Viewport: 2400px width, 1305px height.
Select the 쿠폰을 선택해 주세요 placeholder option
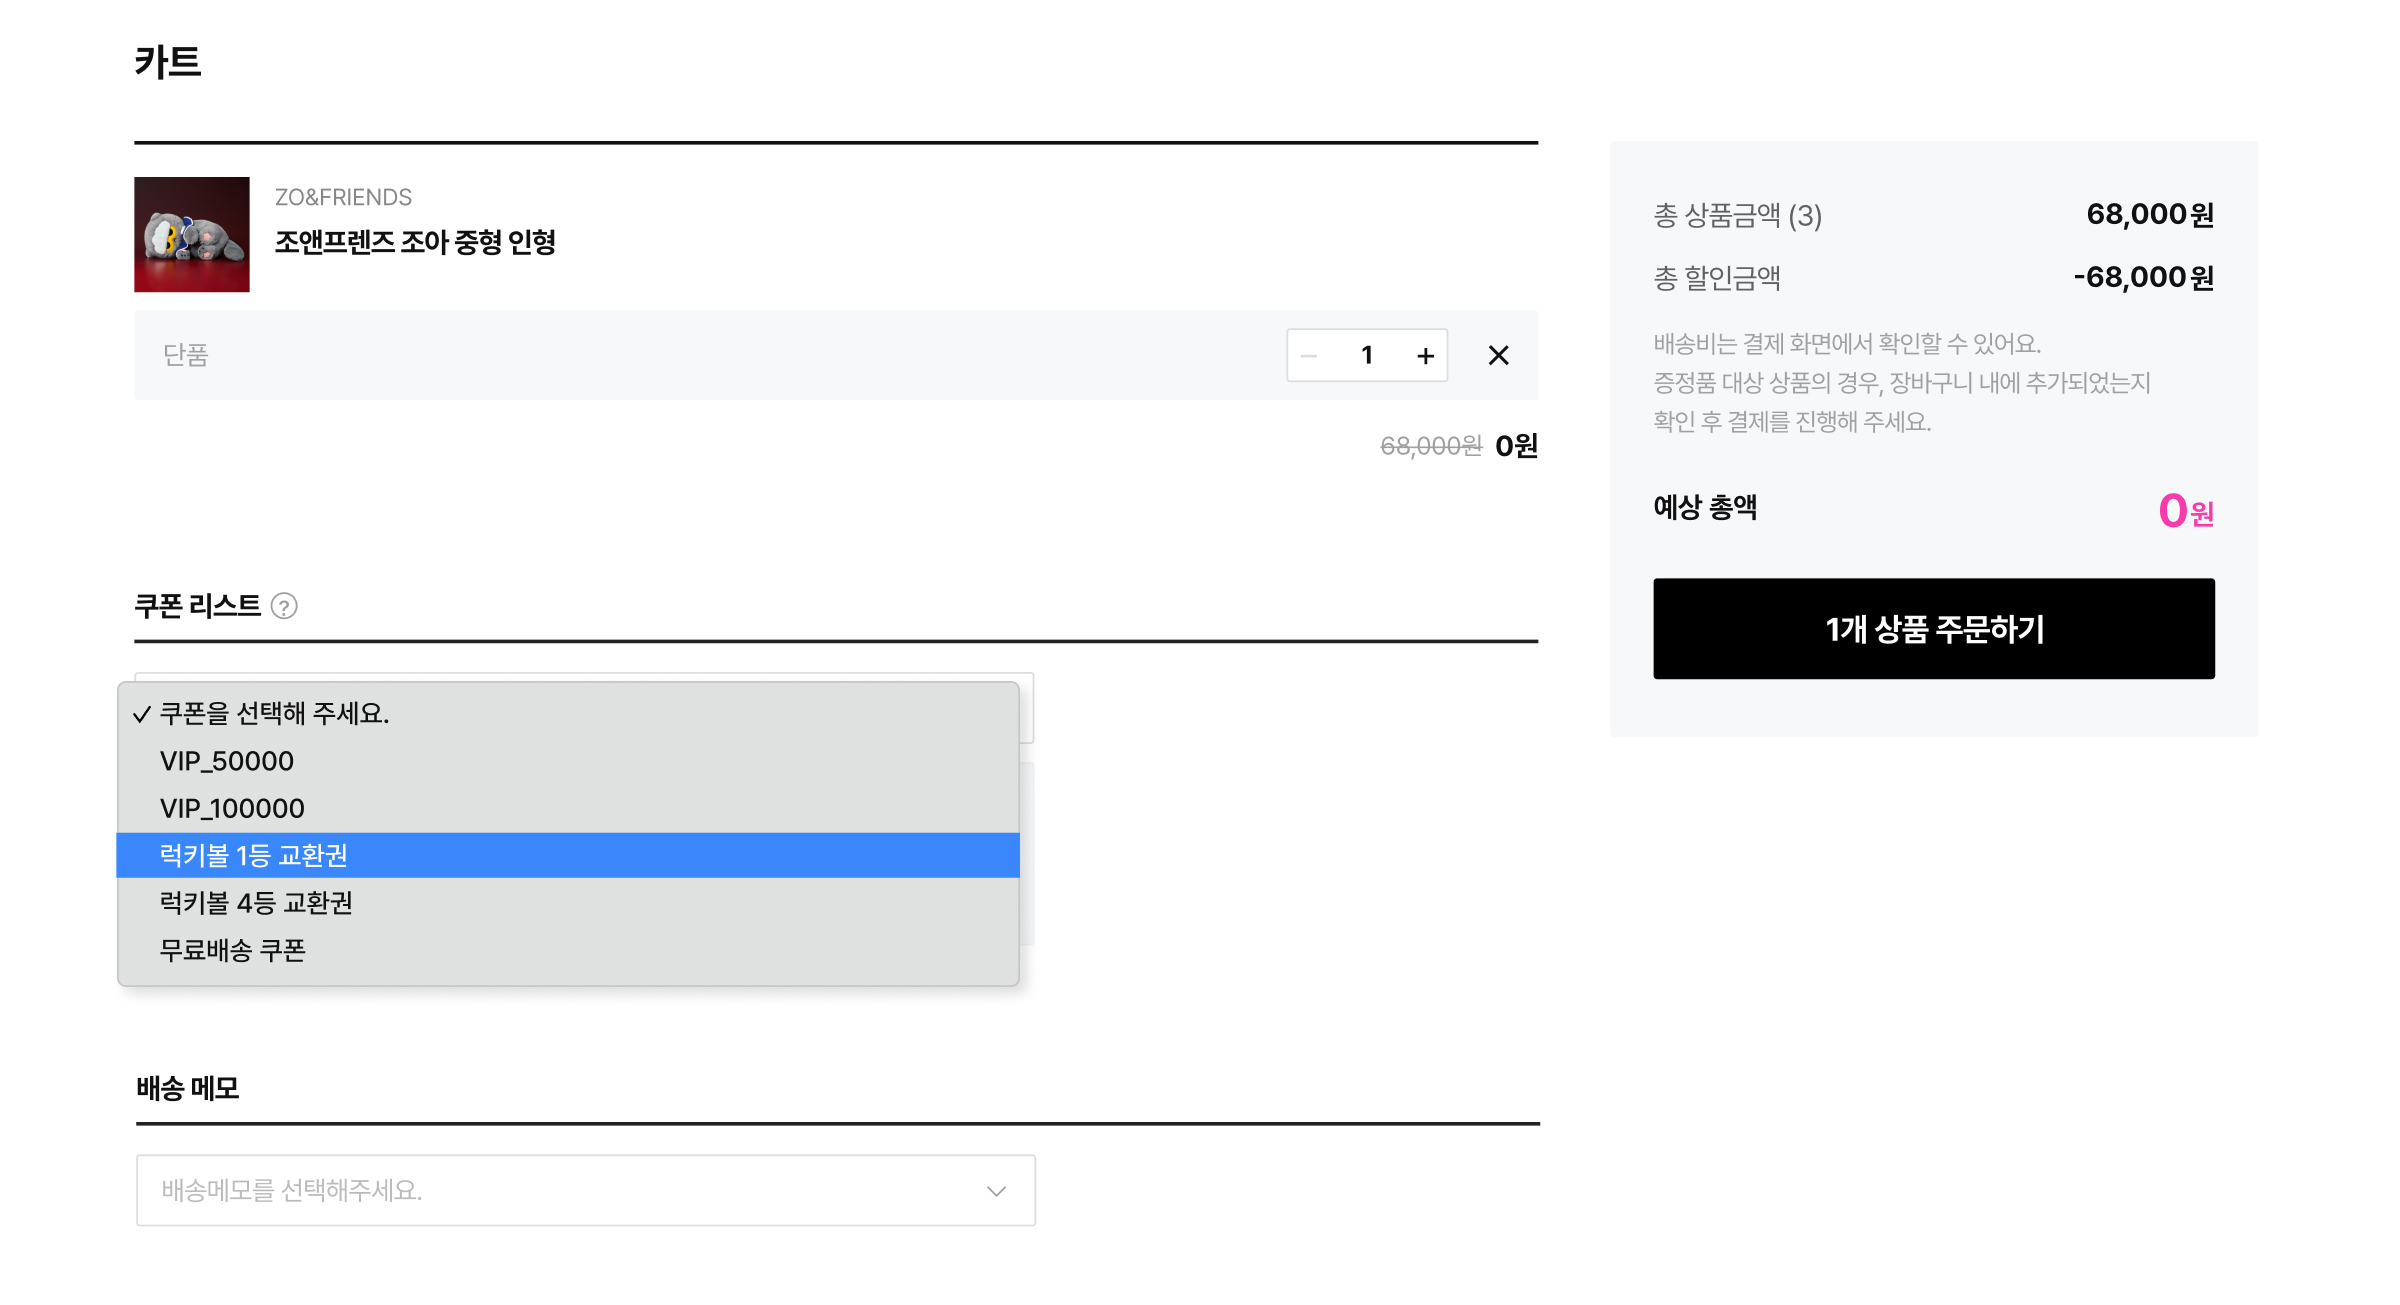tap(274, 714)
